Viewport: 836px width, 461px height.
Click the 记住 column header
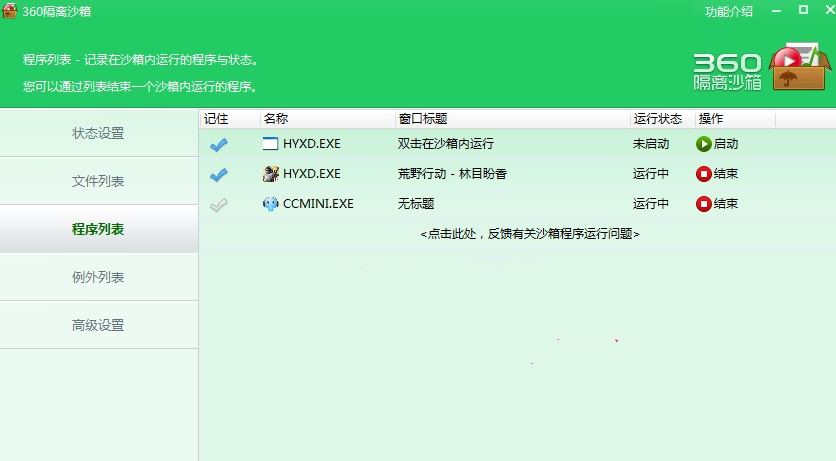click(230, 118)
